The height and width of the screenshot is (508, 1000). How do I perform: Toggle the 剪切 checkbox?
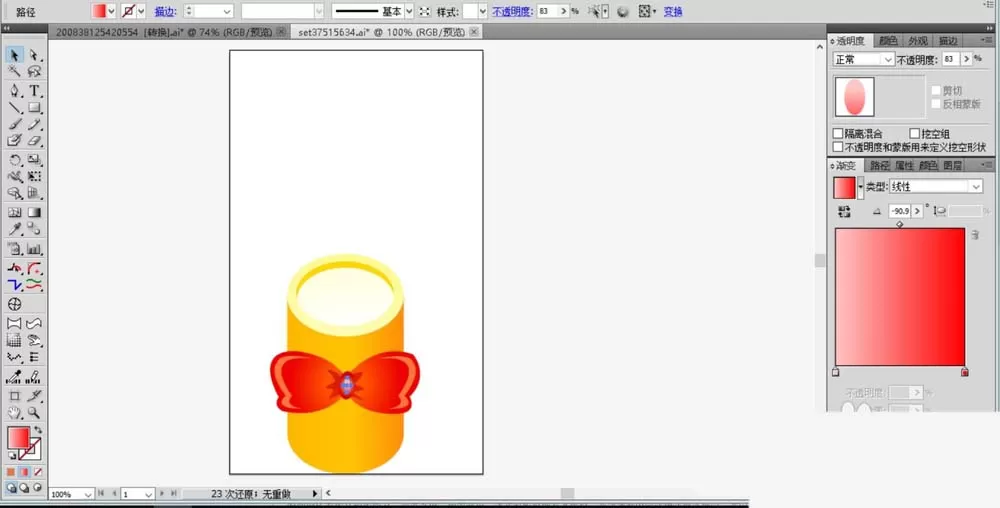[936, 91]
